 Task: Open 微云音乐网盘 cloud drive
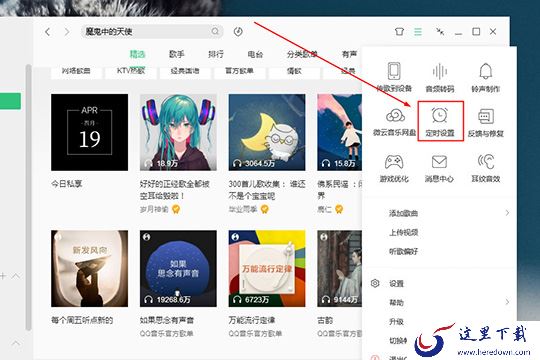coord(394,122)
